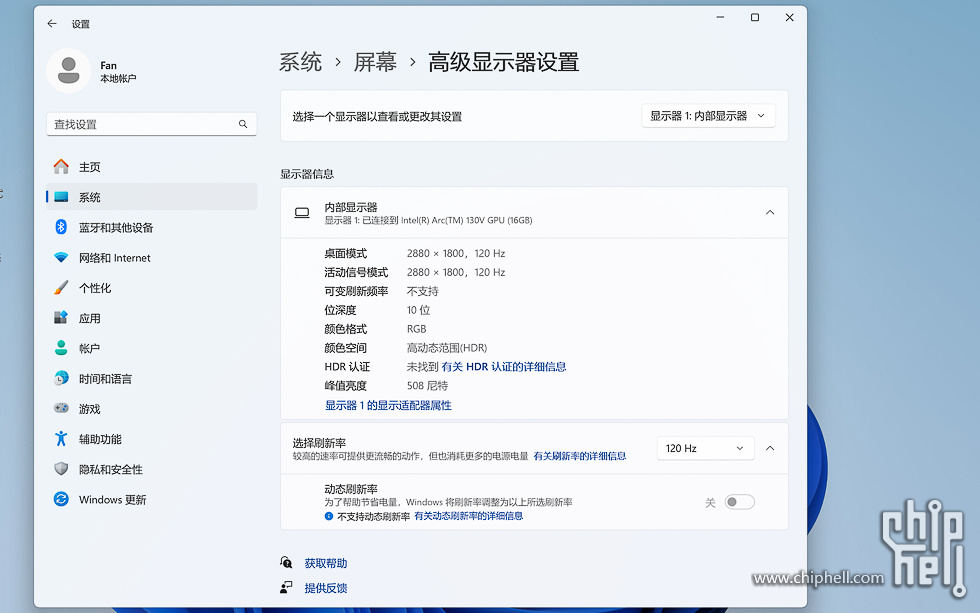This screenshot has height=613, width=980.
Task: Collapse the 内部显示器 info section chevron
Action: click(770, 212)
